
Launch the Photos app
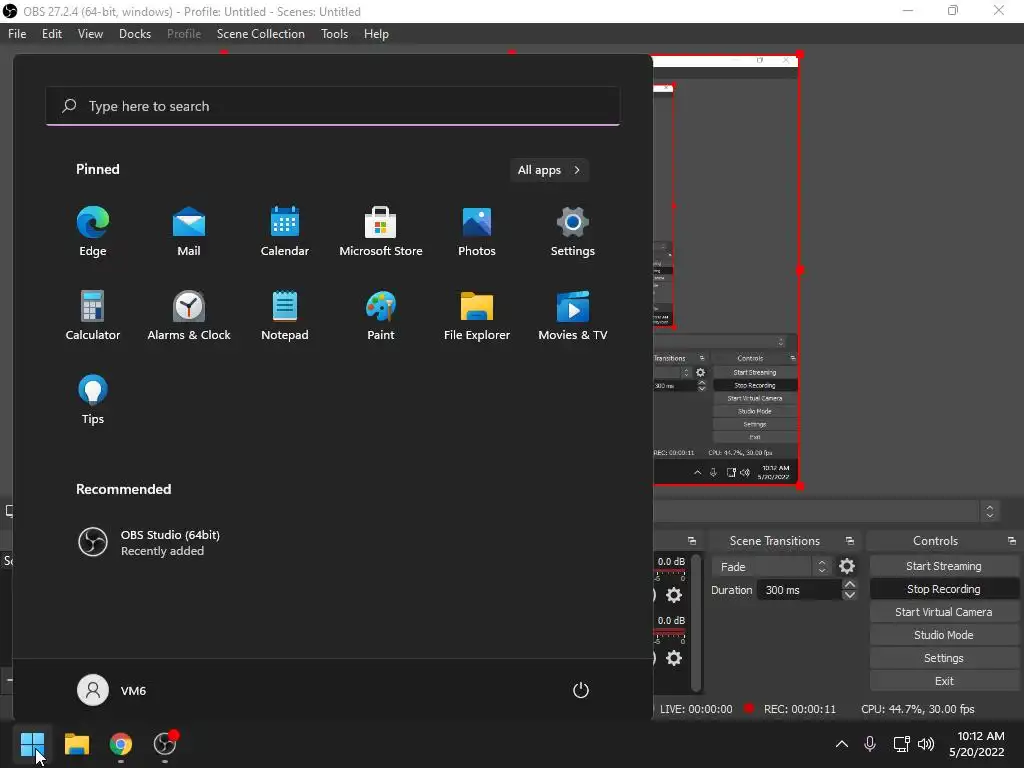[477, 232]
